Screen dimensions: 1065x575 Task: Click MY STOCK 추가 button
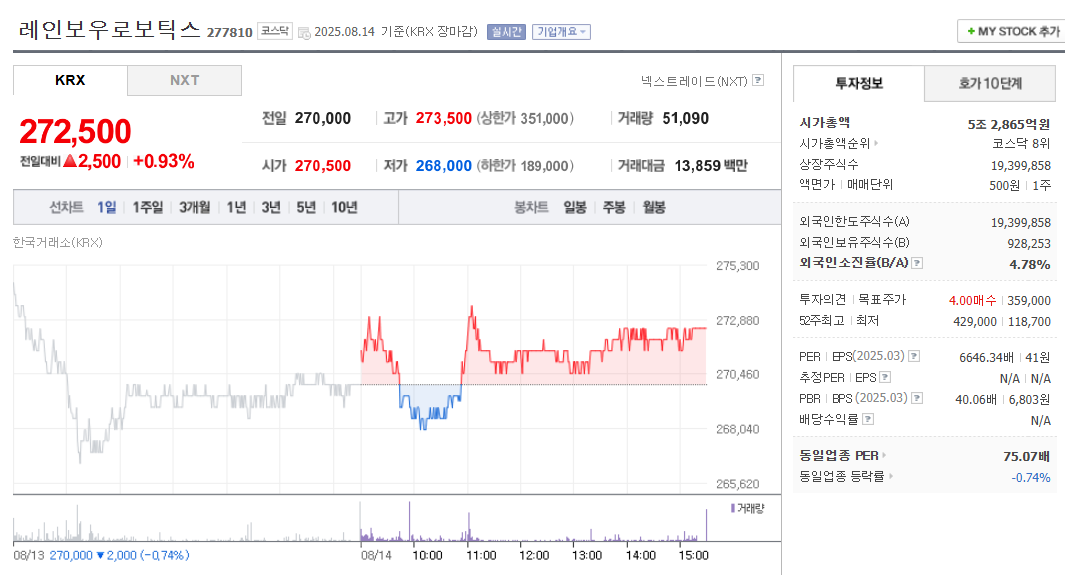pyautogui.click(x=1011, y=31)
